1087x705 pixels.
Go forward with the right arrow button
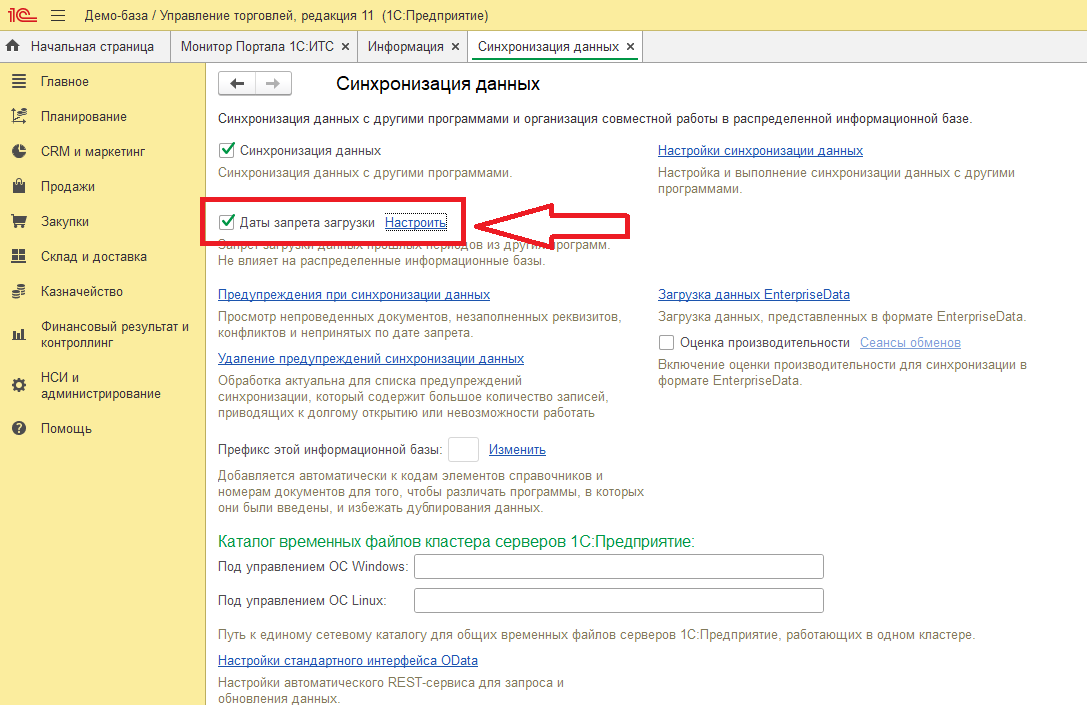[273, 83]
